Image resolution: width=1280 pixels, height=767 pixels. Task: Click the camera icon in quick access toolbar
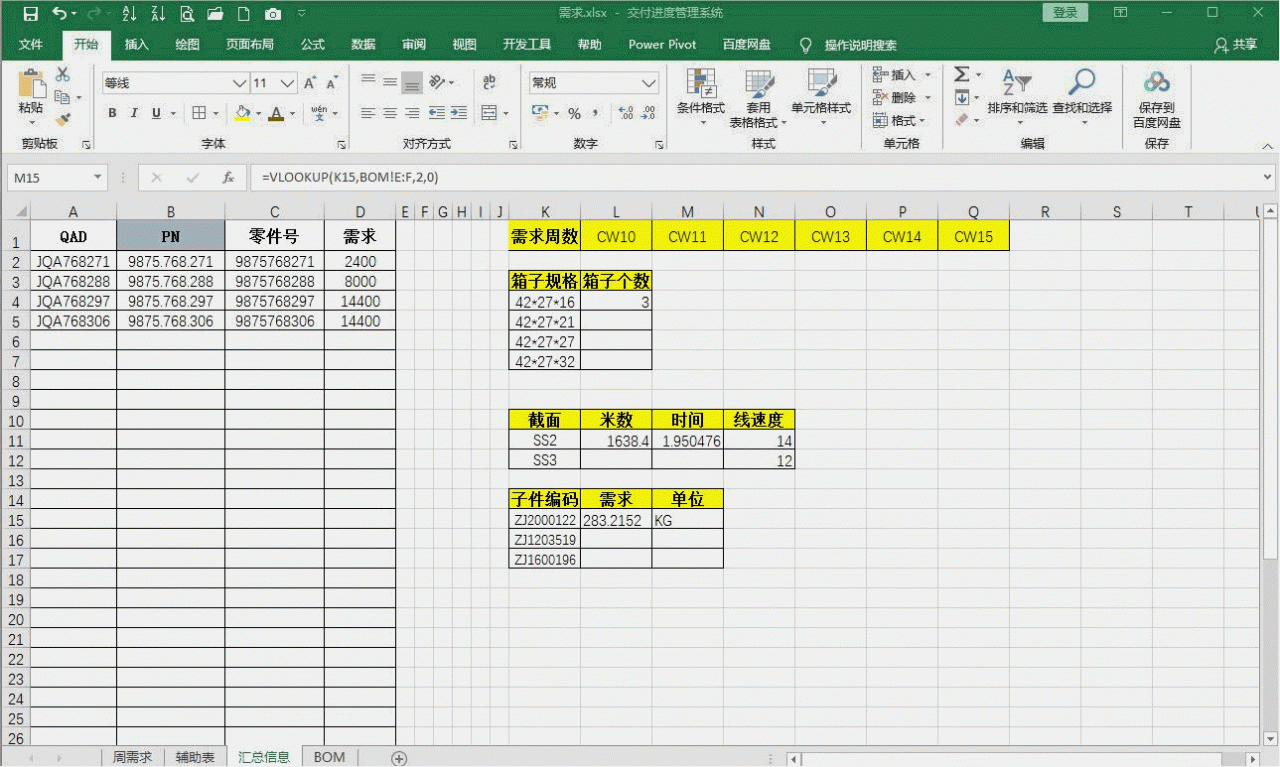click(273, 14)
